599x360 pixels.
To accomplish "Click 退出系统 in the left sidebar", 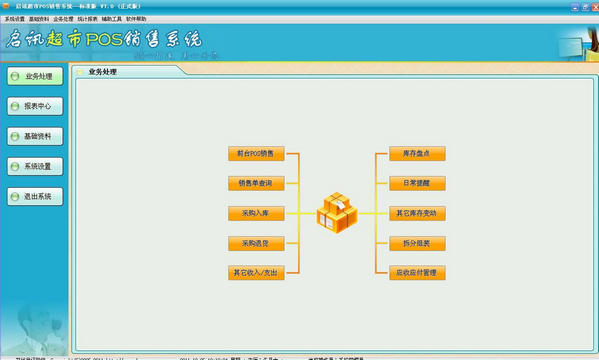I will coord(35,196).
